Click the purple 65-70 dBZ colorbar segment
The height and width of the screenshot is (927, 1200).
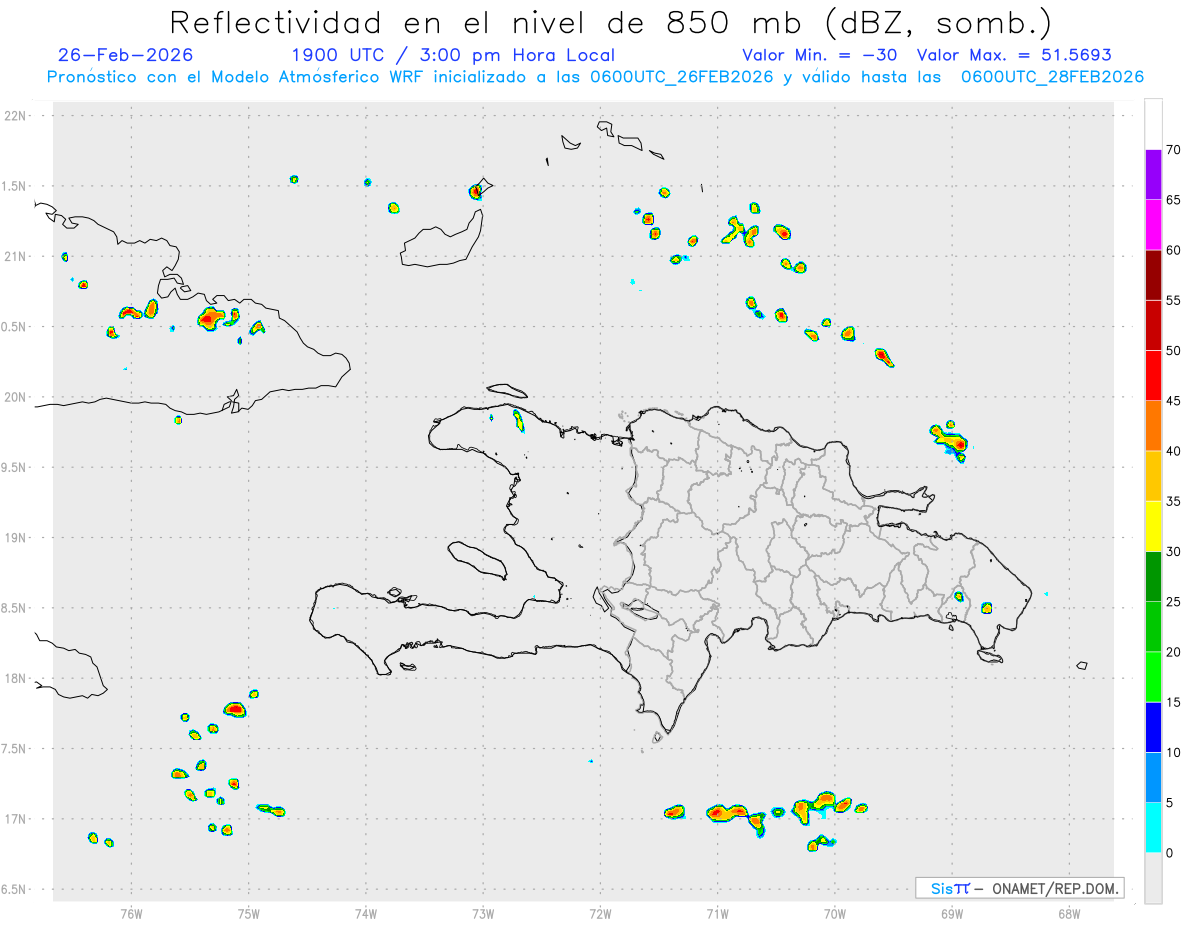1153,175
